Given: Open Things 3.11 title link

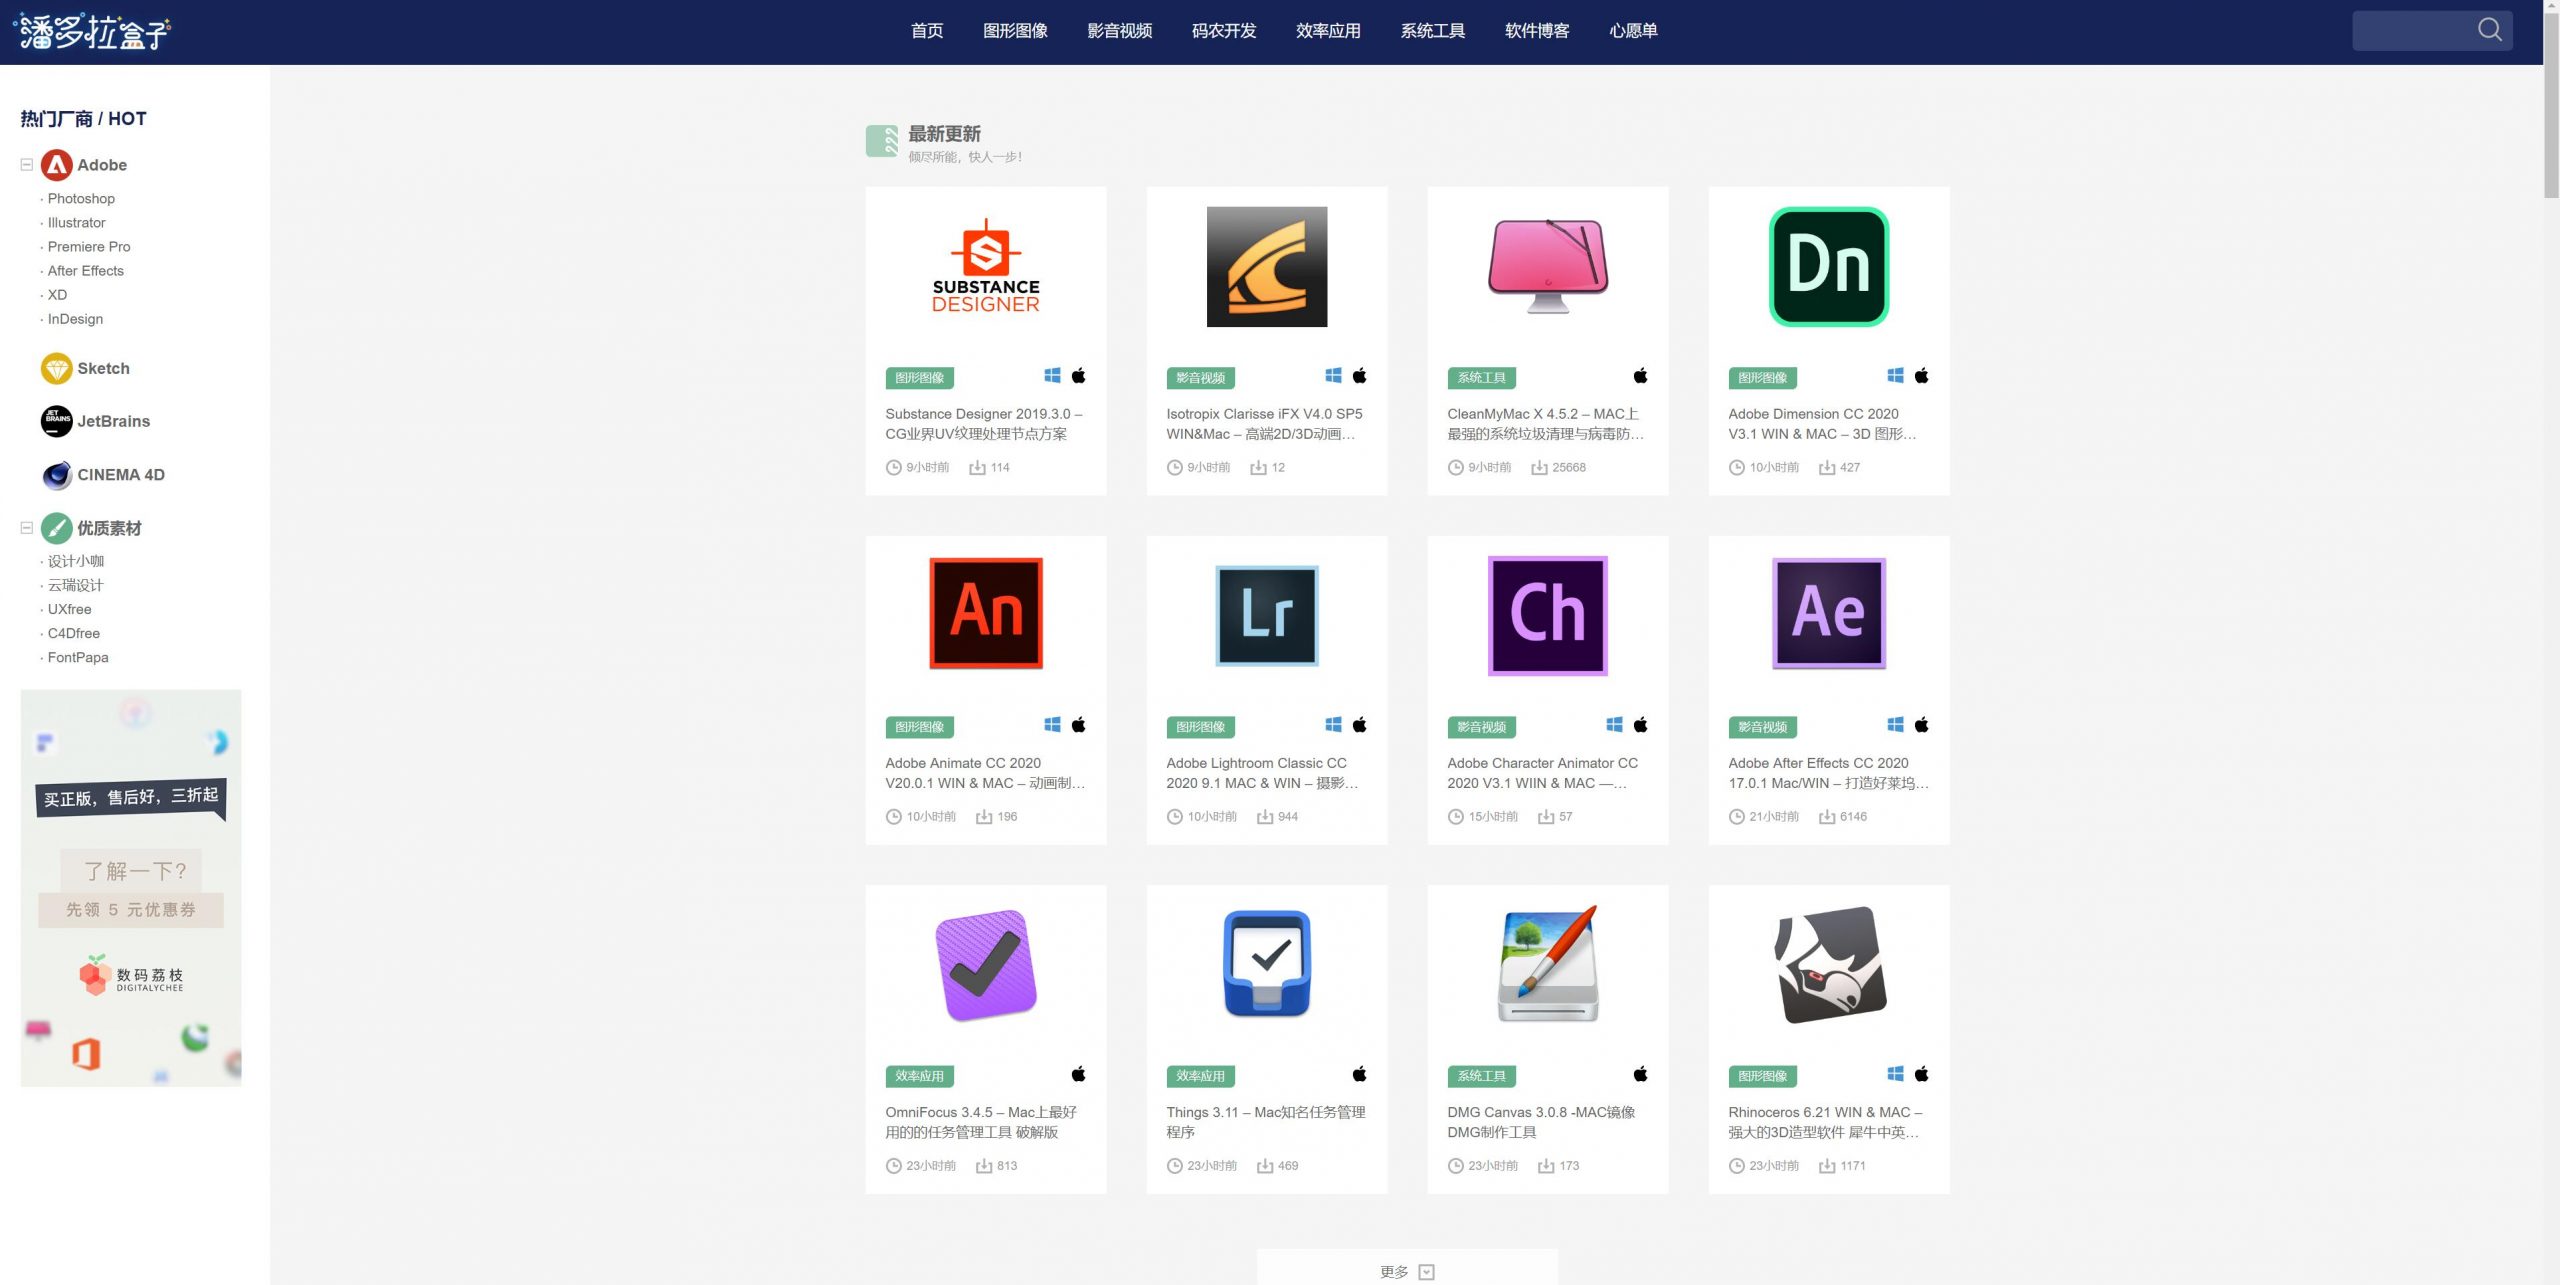Looking at the screenshot, I should 1265,1122.
